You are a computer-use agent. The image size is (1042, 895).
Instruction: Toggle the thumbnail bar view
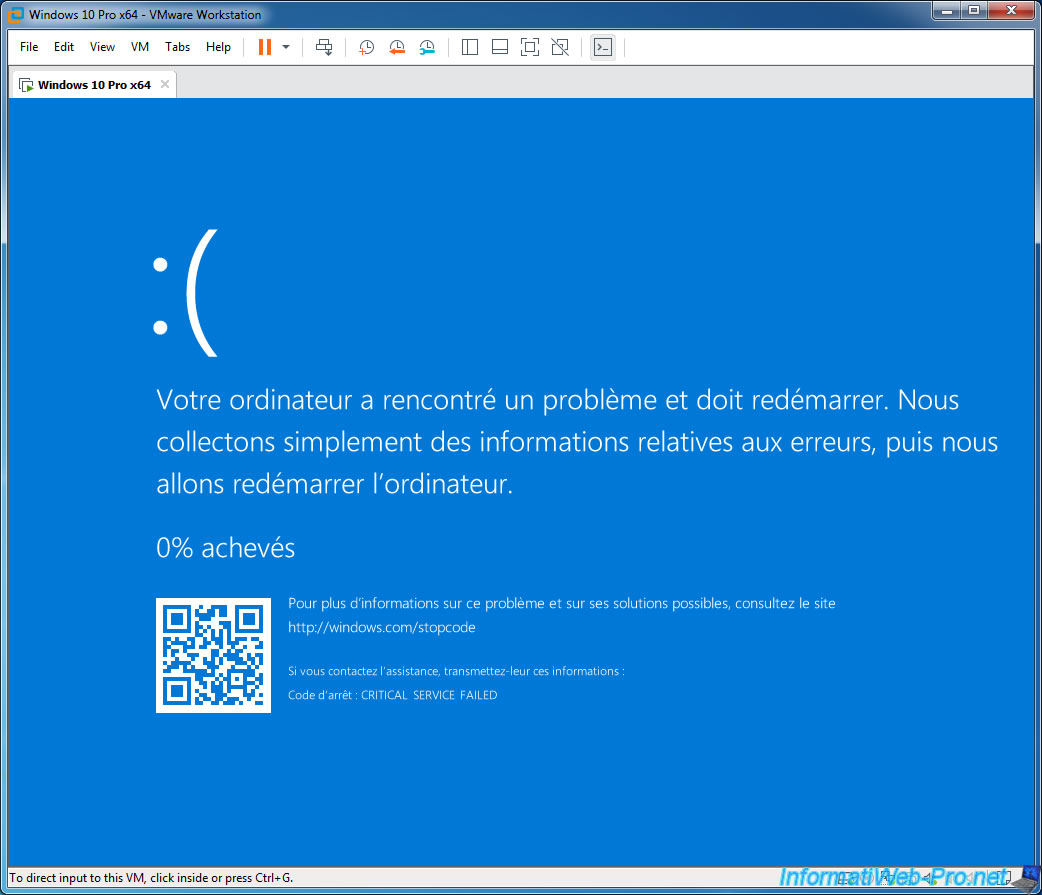pos(500,47)
